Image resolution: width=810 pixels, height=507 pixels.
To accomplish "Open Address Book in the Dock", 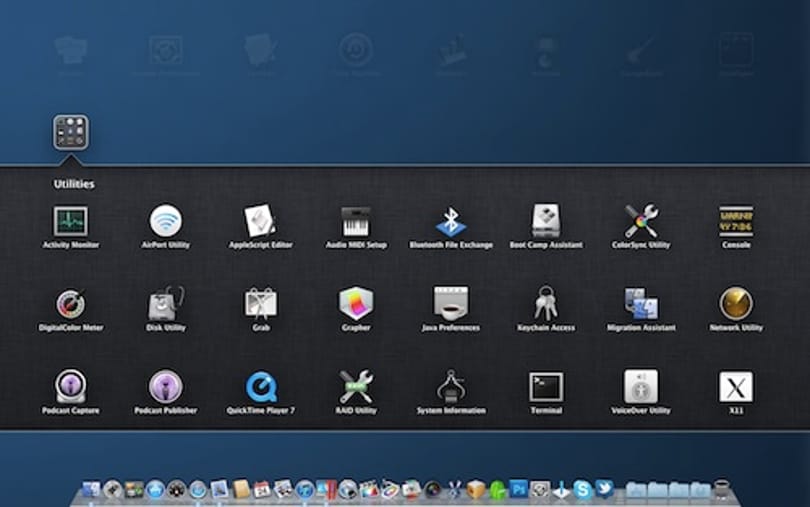I will (241, 489).
